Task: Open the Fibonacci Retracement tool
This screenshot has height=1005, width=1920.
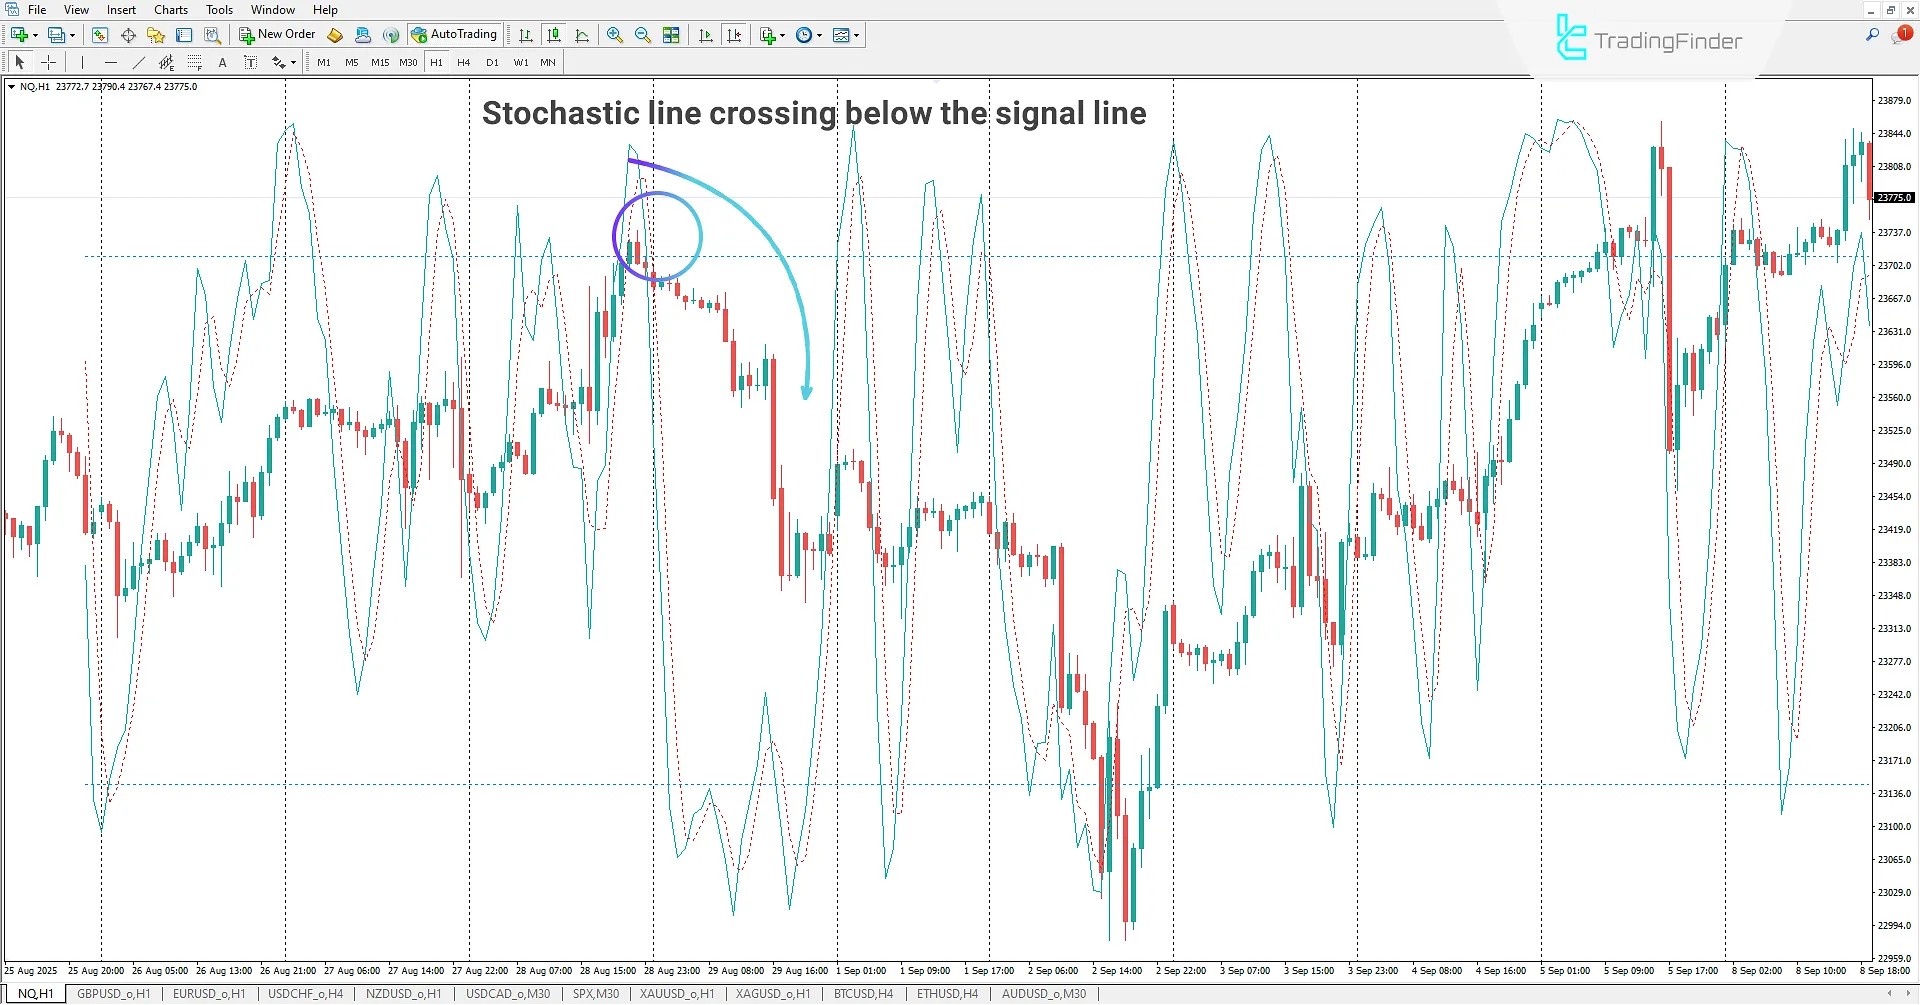Action: click(x=195, y=61)
